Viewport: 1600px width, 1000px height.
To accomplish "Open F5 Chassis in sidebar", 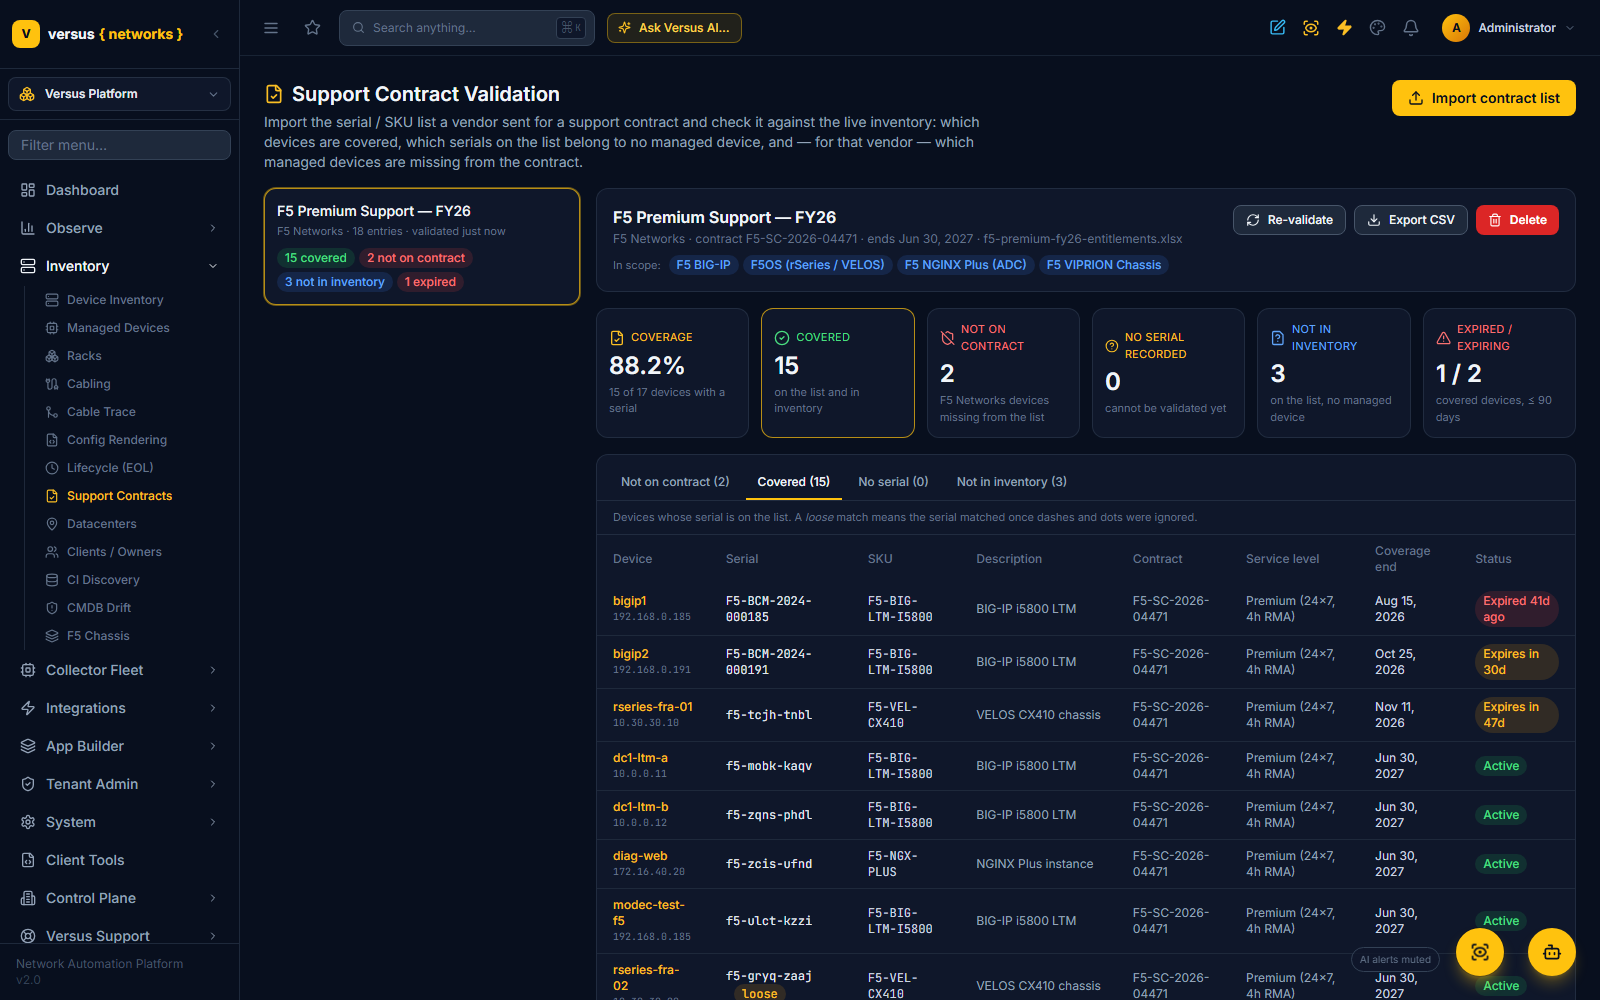I will (x=98, y=636).
